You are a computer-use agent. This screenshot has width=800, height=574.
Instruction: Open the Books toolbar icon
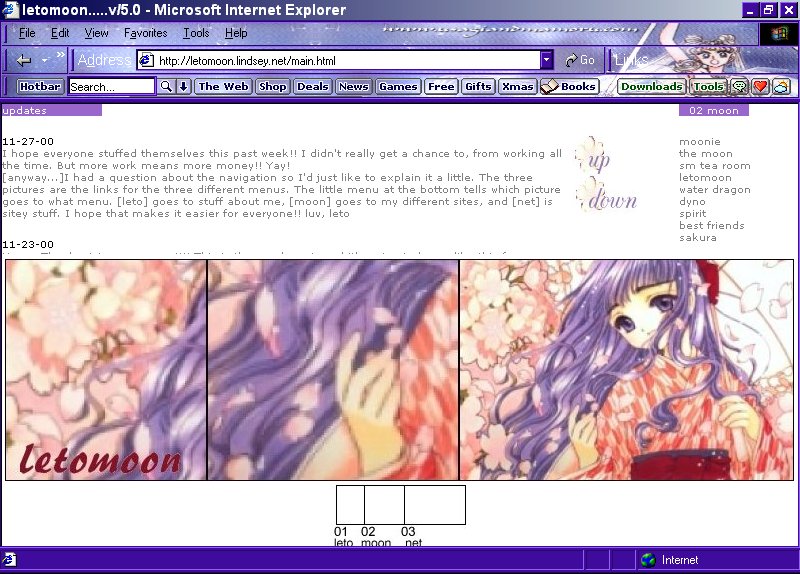point(568,87)
